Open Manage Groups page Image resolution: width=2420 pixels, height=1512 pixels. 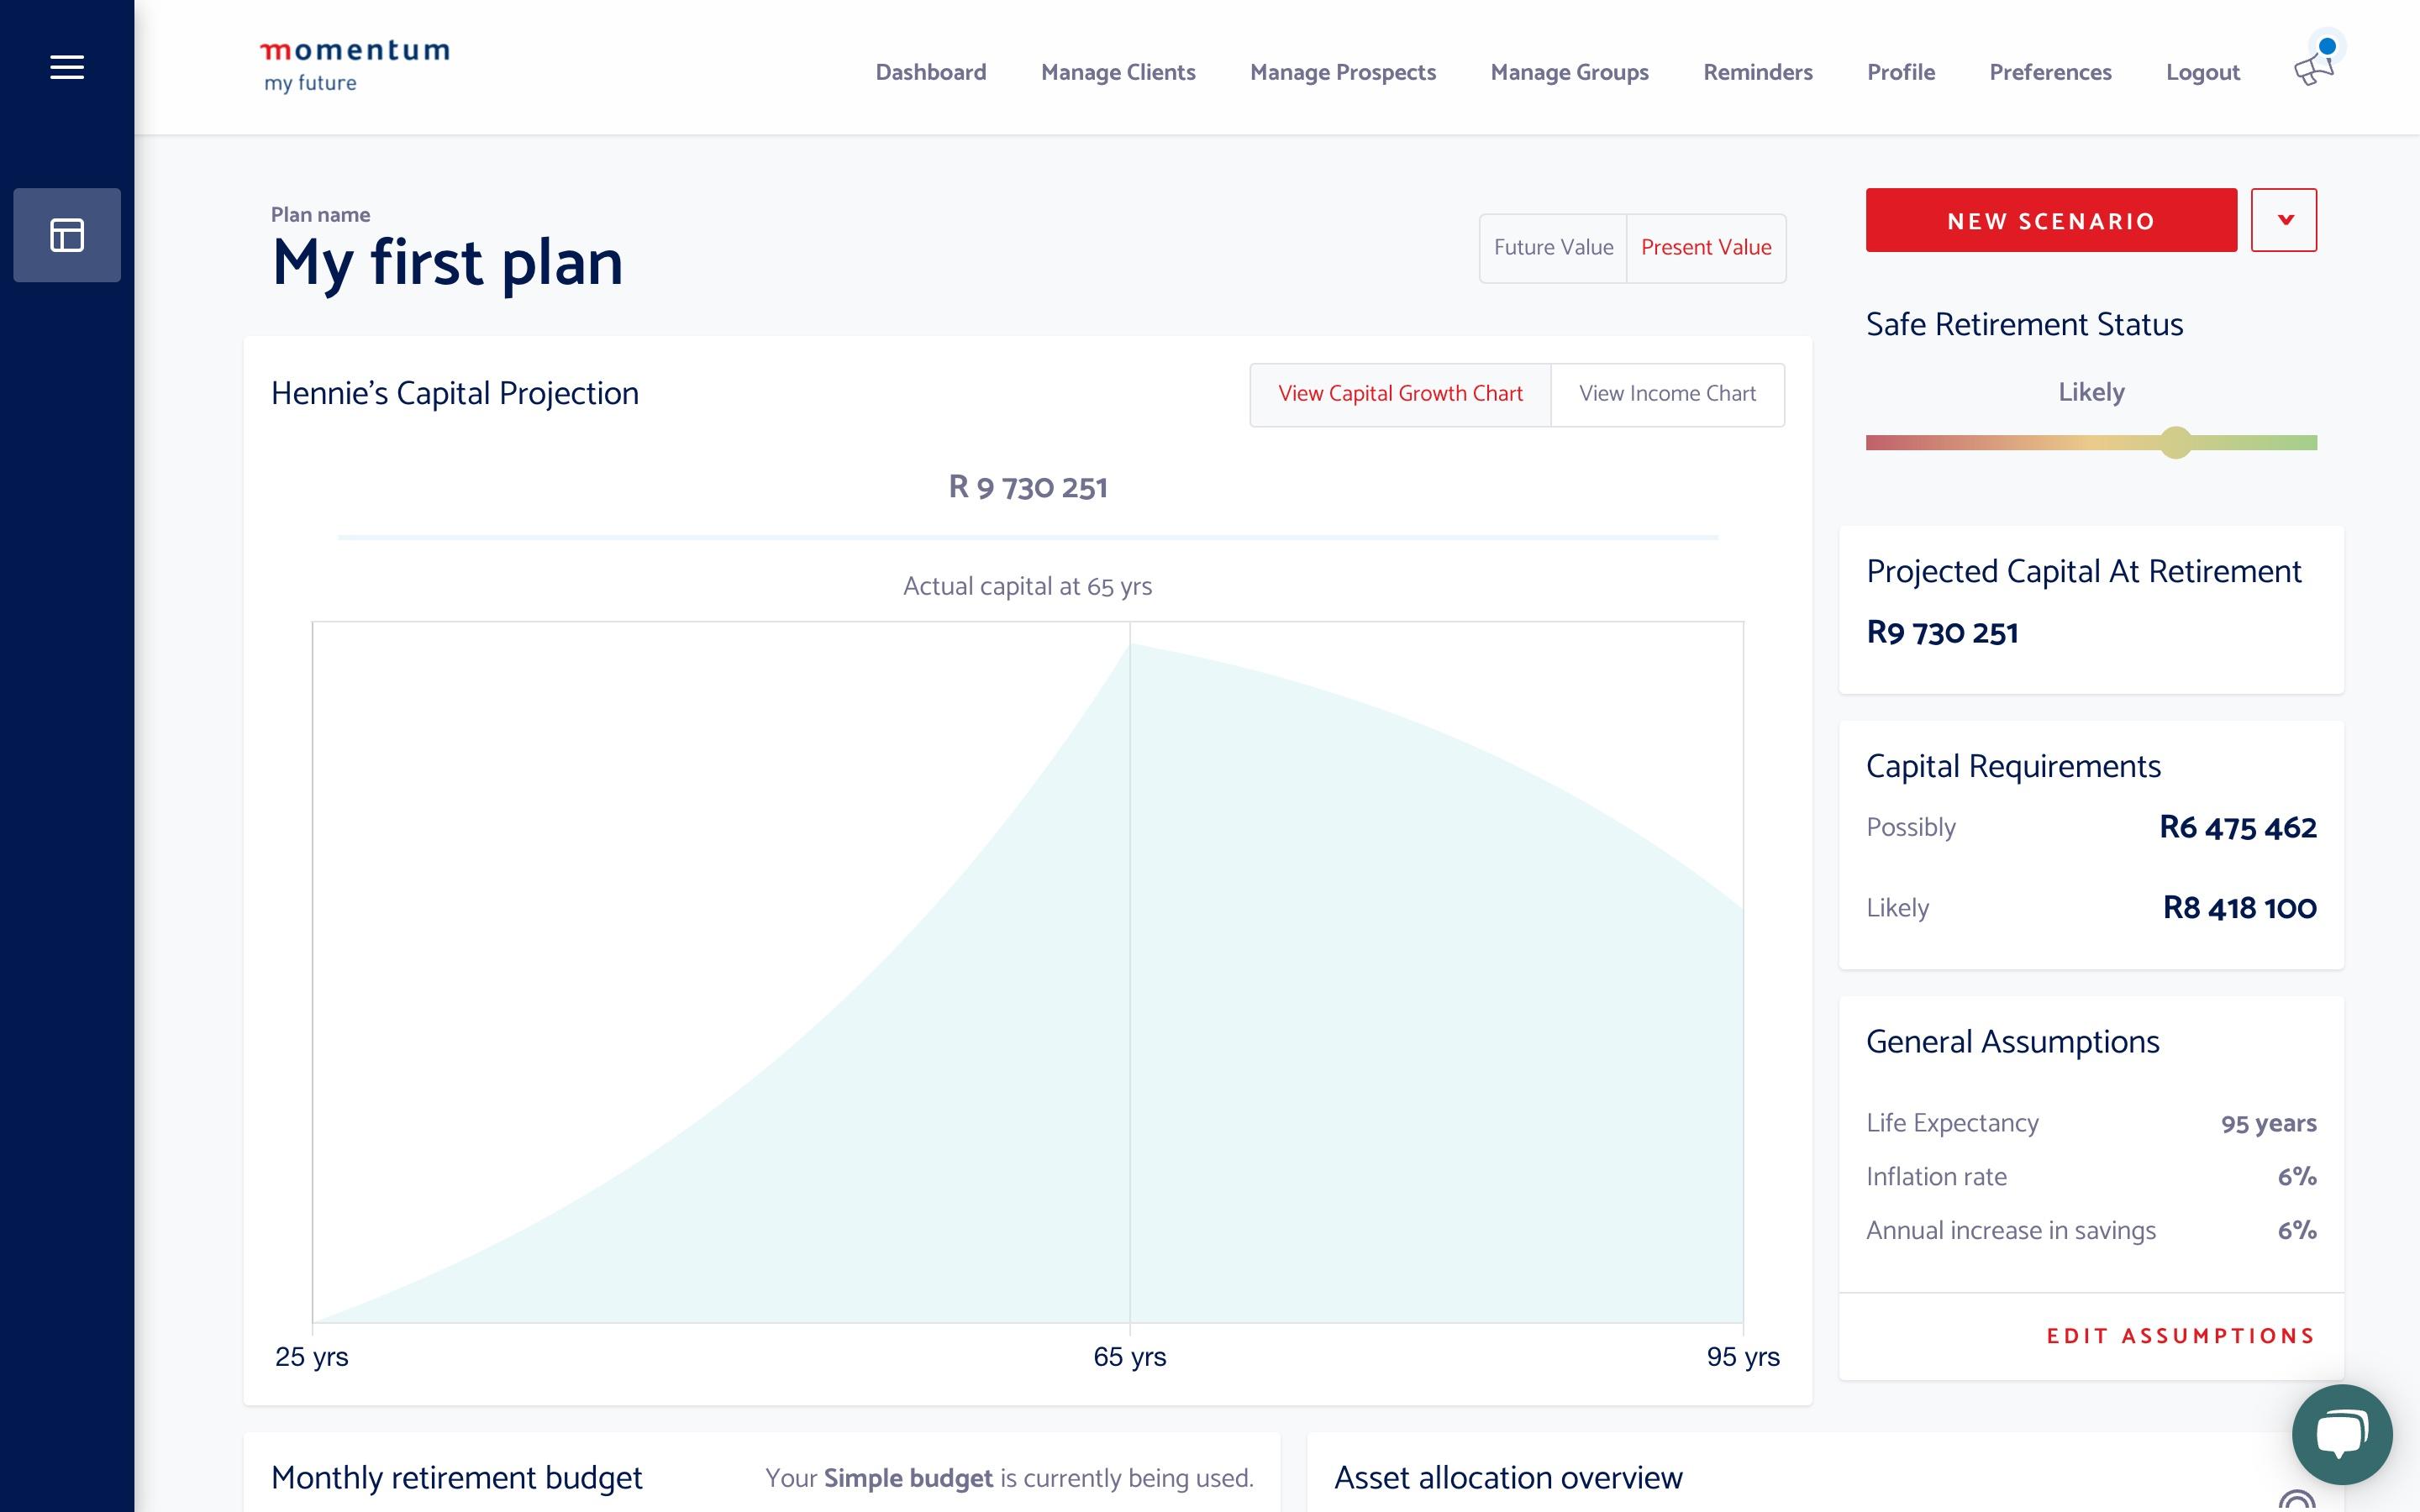pyautogui.click(x=1569, y=72)
